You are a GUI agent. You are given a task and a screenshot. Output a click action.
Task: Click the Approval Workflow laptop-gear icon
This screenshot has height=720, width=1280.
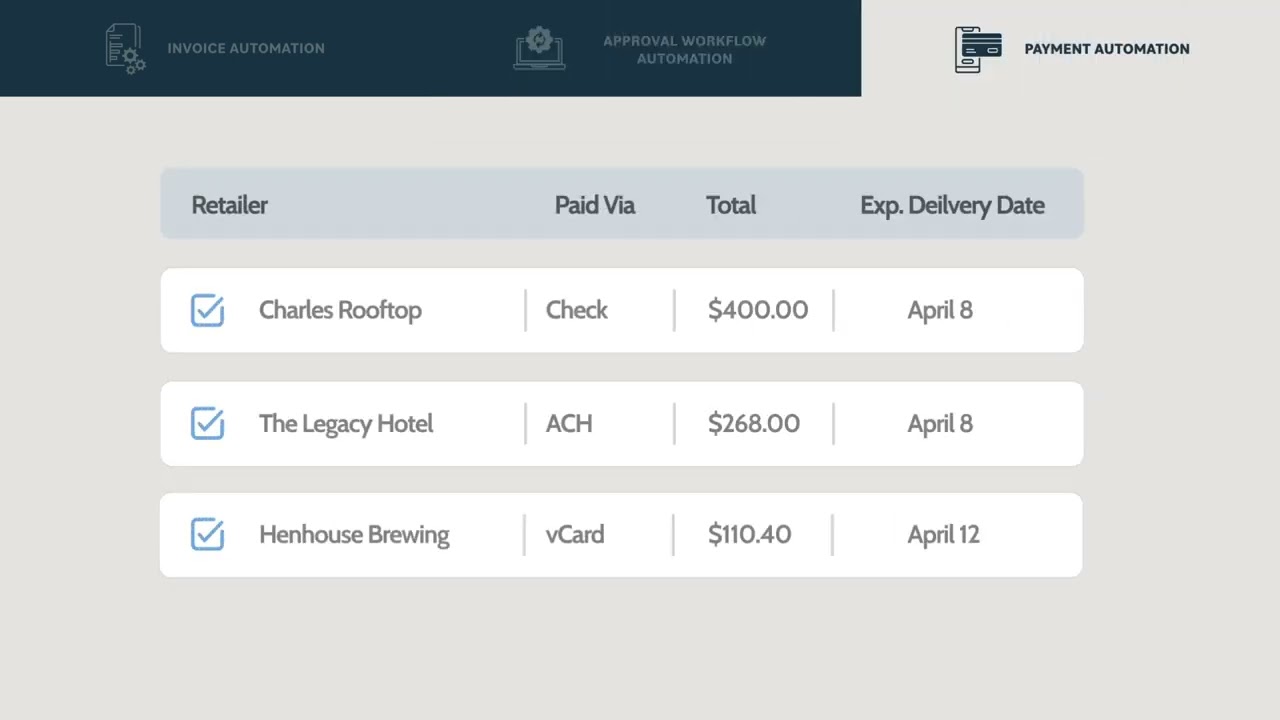coord(539,48)
